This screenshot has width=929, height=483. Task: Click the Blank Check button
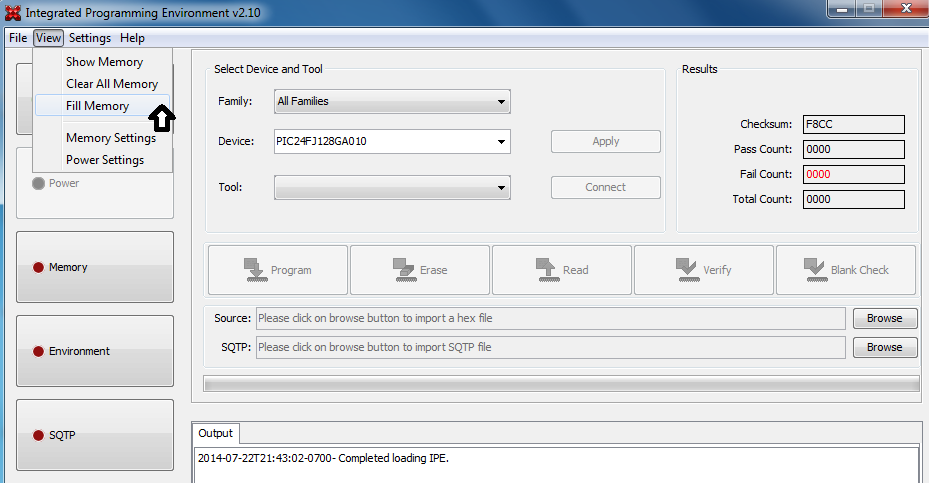845,270
